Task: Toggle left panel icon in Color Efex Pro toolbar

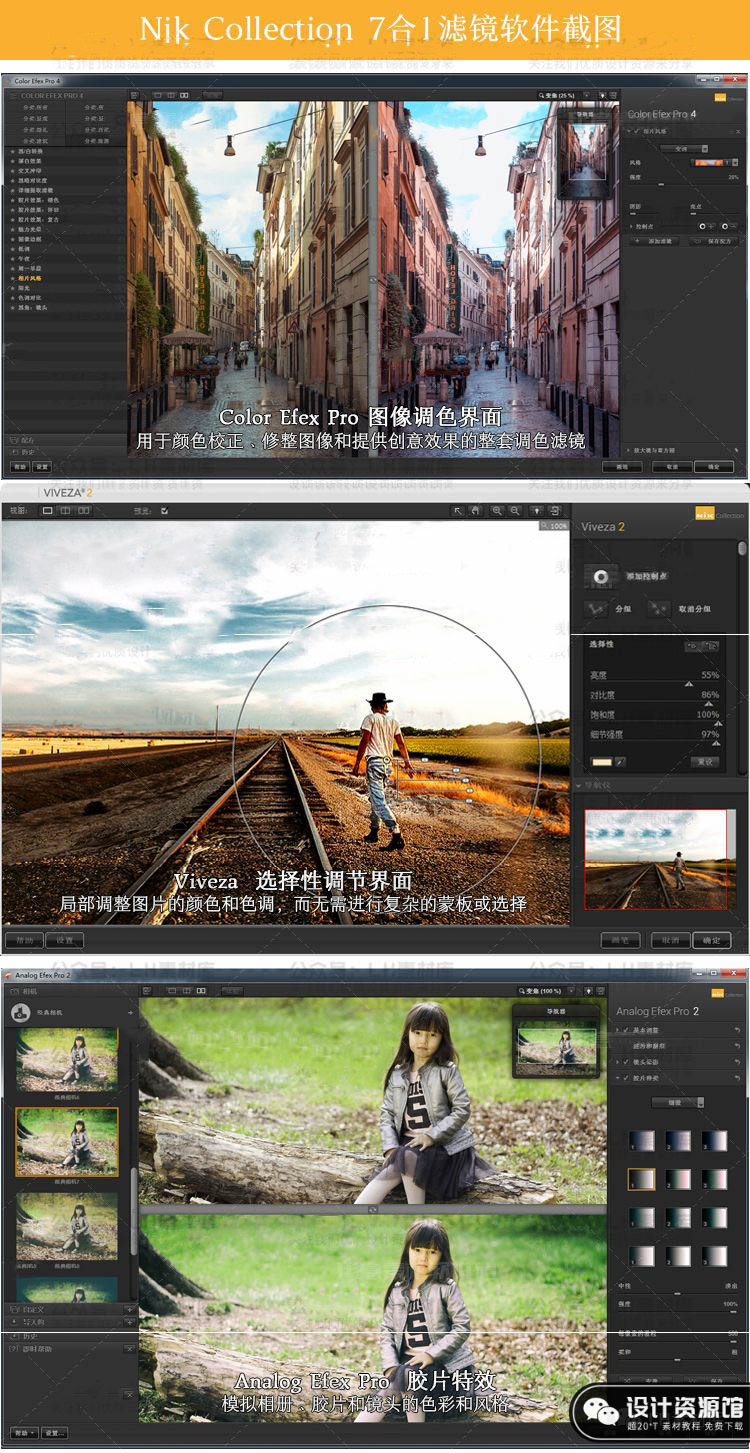Action: click(x=135, y=94)
